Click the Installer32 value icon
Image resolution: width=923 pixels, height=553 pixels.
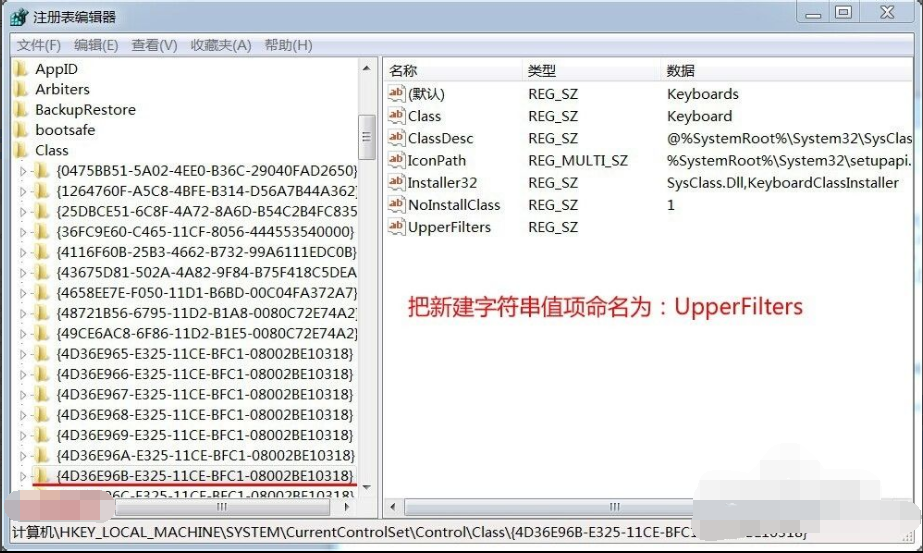click(396, 182)
